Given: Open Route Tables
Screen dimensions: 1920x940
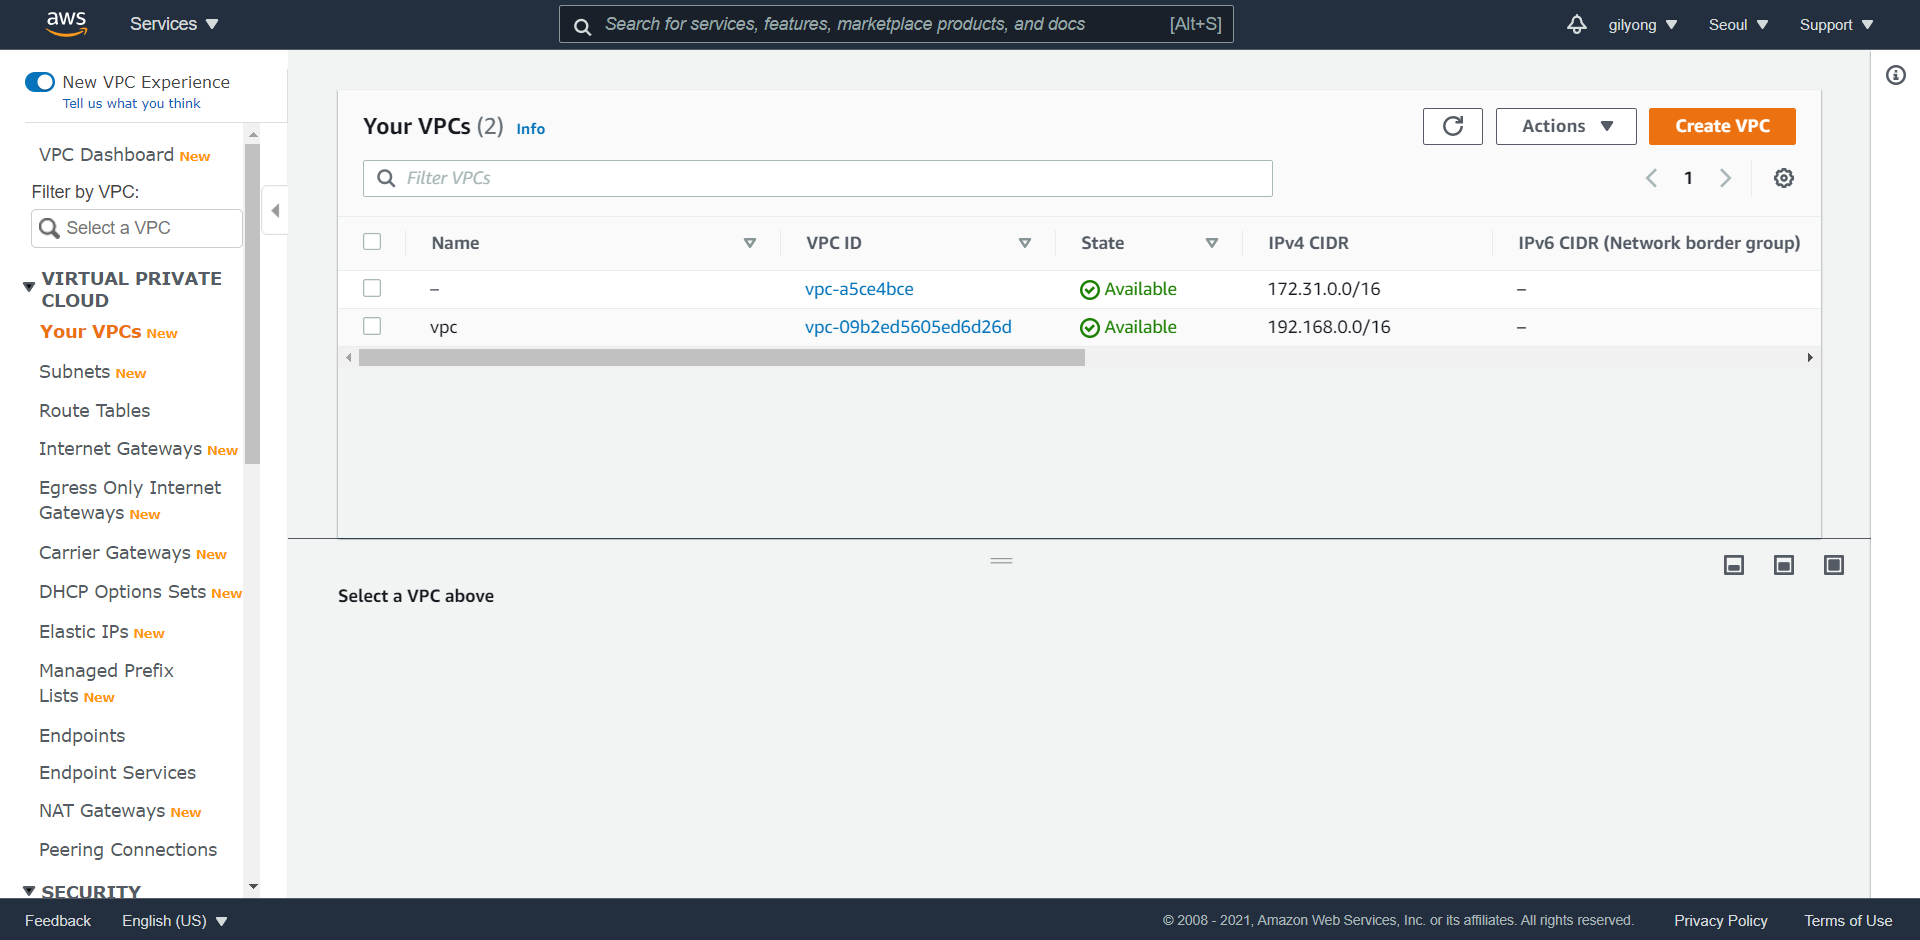Looking at the screenshot, I should (x=94, y=411).
